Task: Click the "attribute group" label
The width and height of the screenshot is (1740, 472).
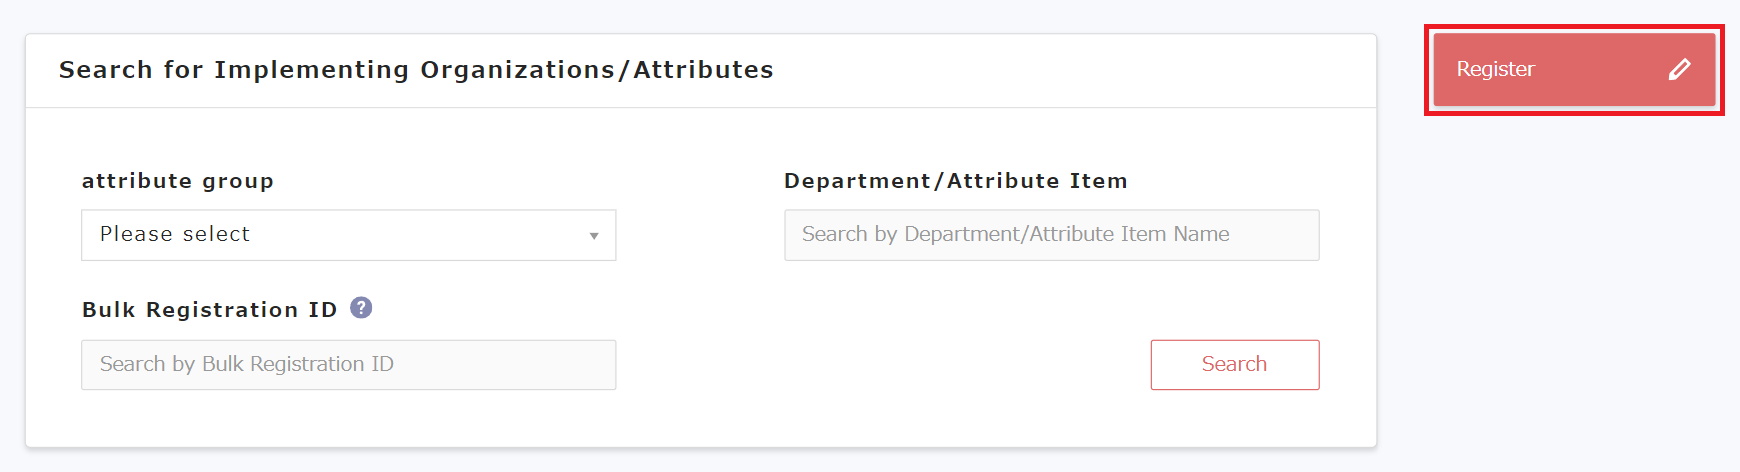Action: [178, 181]
